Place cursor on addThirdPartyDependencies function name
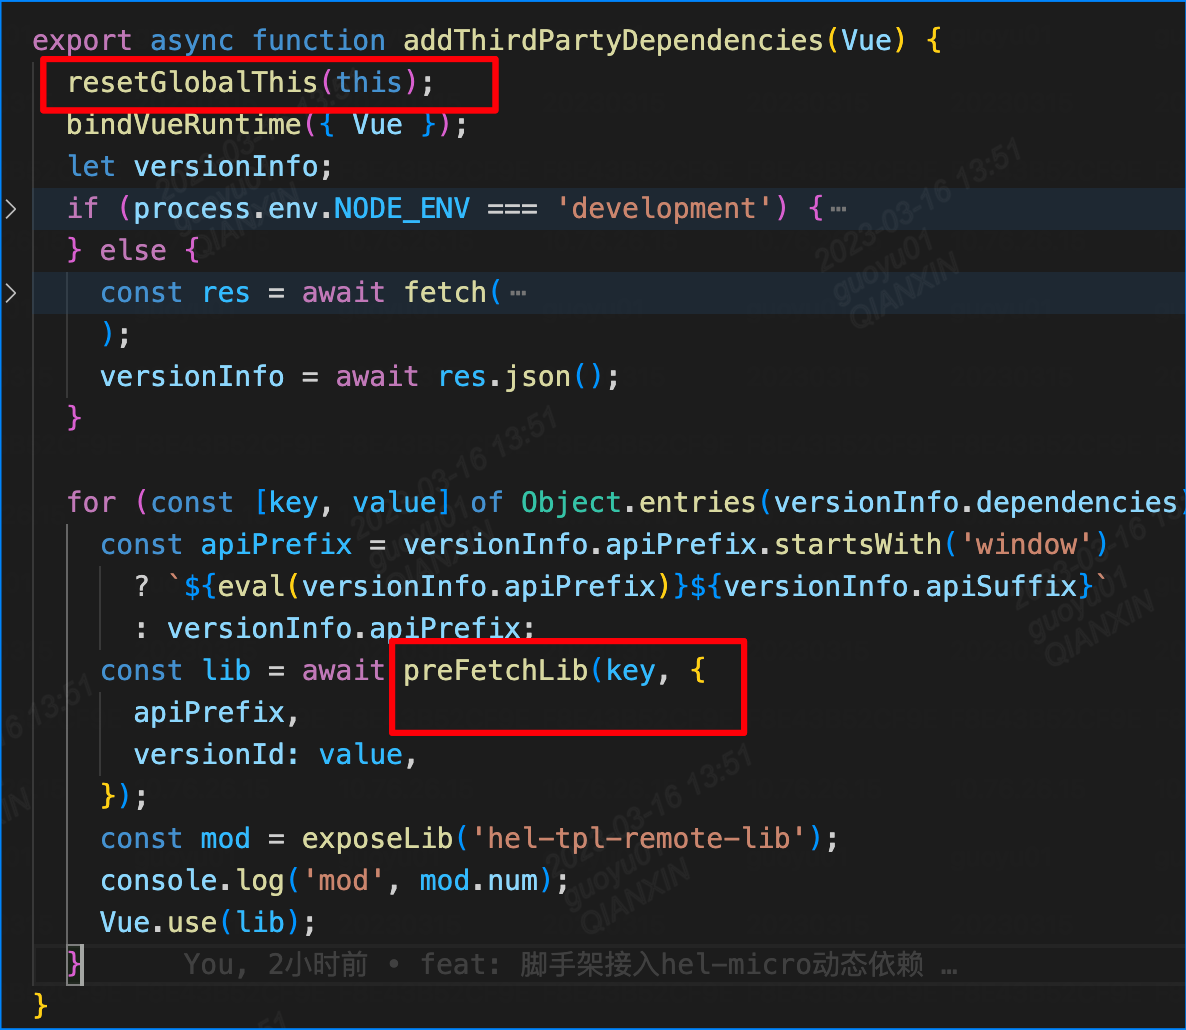Viewport: 1186px width, 1030px height. [x=613, y=39]
